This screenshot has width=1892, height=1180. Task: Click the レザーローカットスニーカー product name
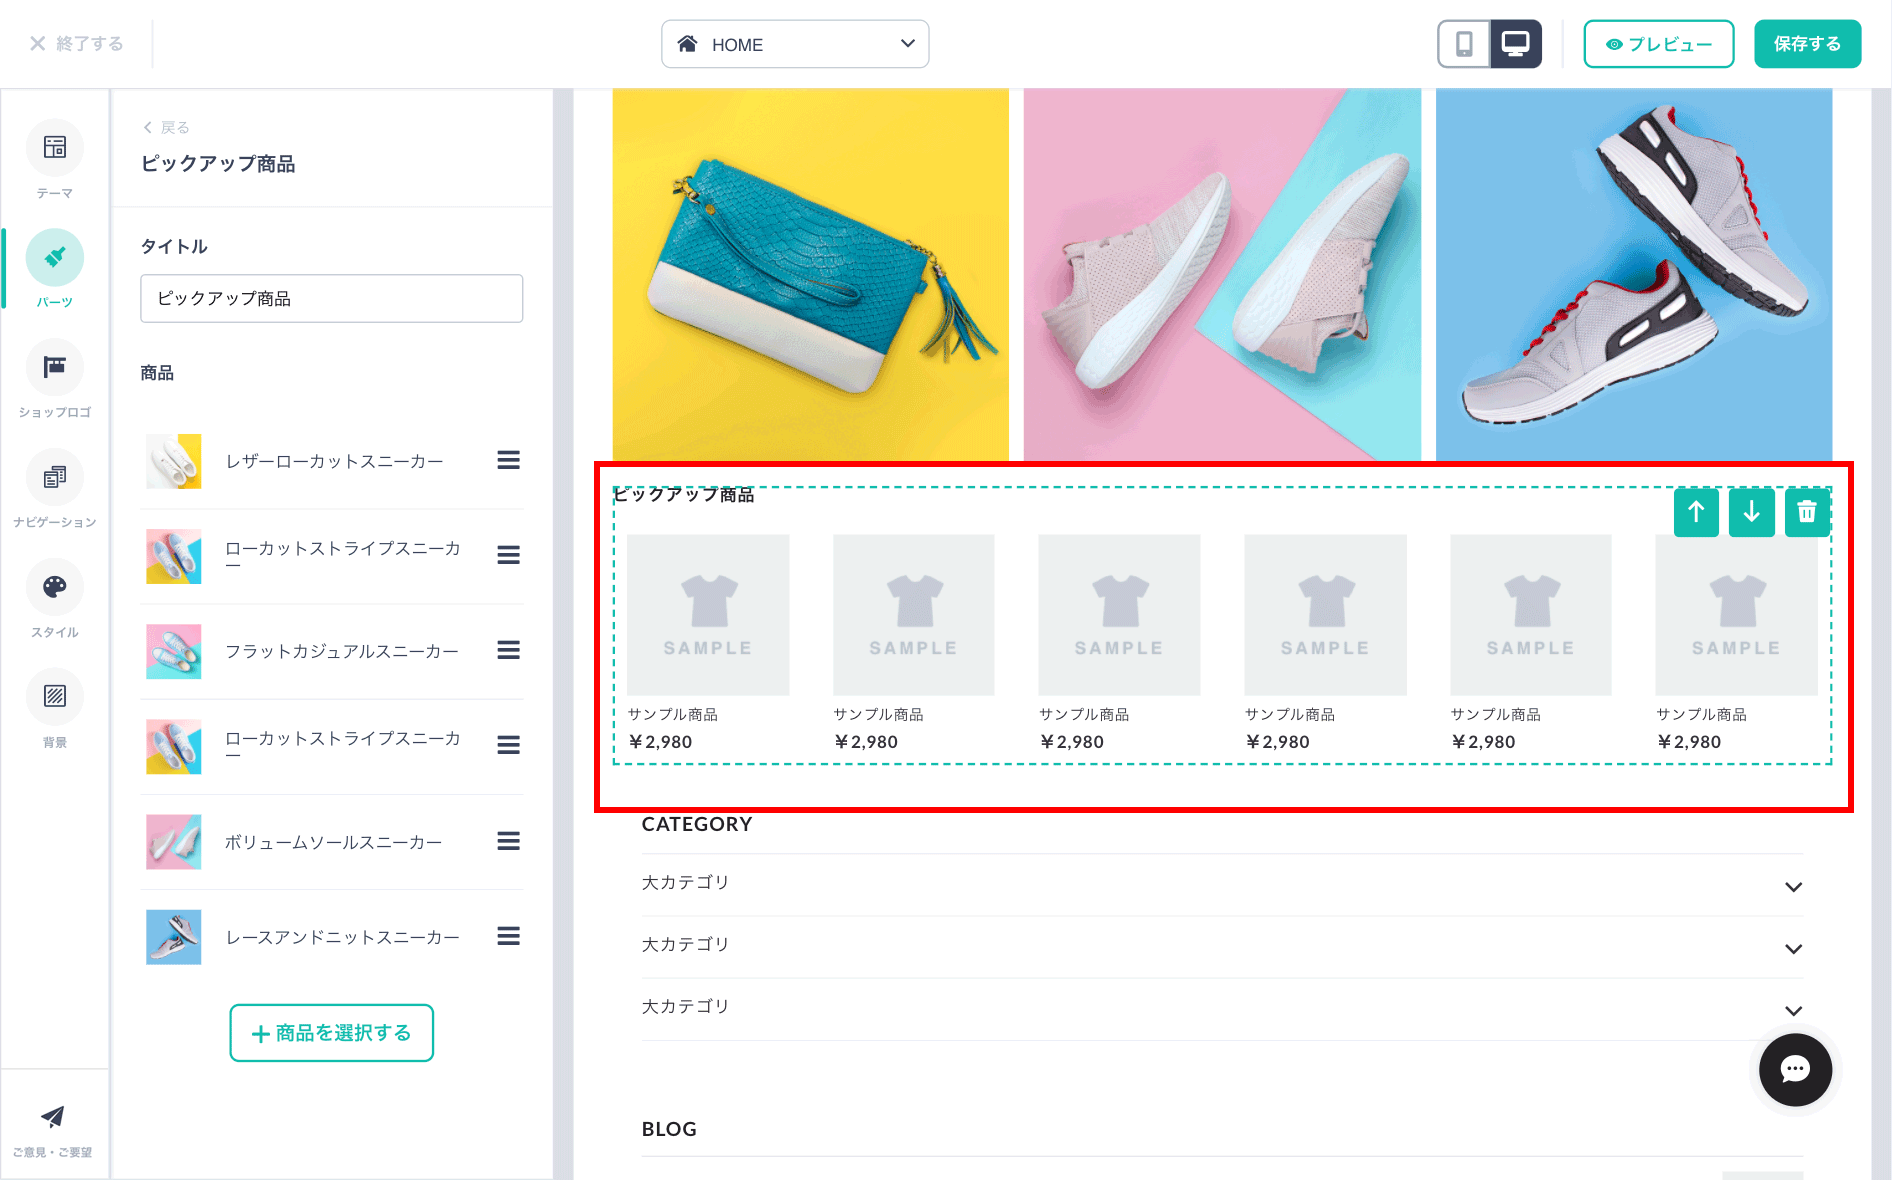tap(335, 461)
